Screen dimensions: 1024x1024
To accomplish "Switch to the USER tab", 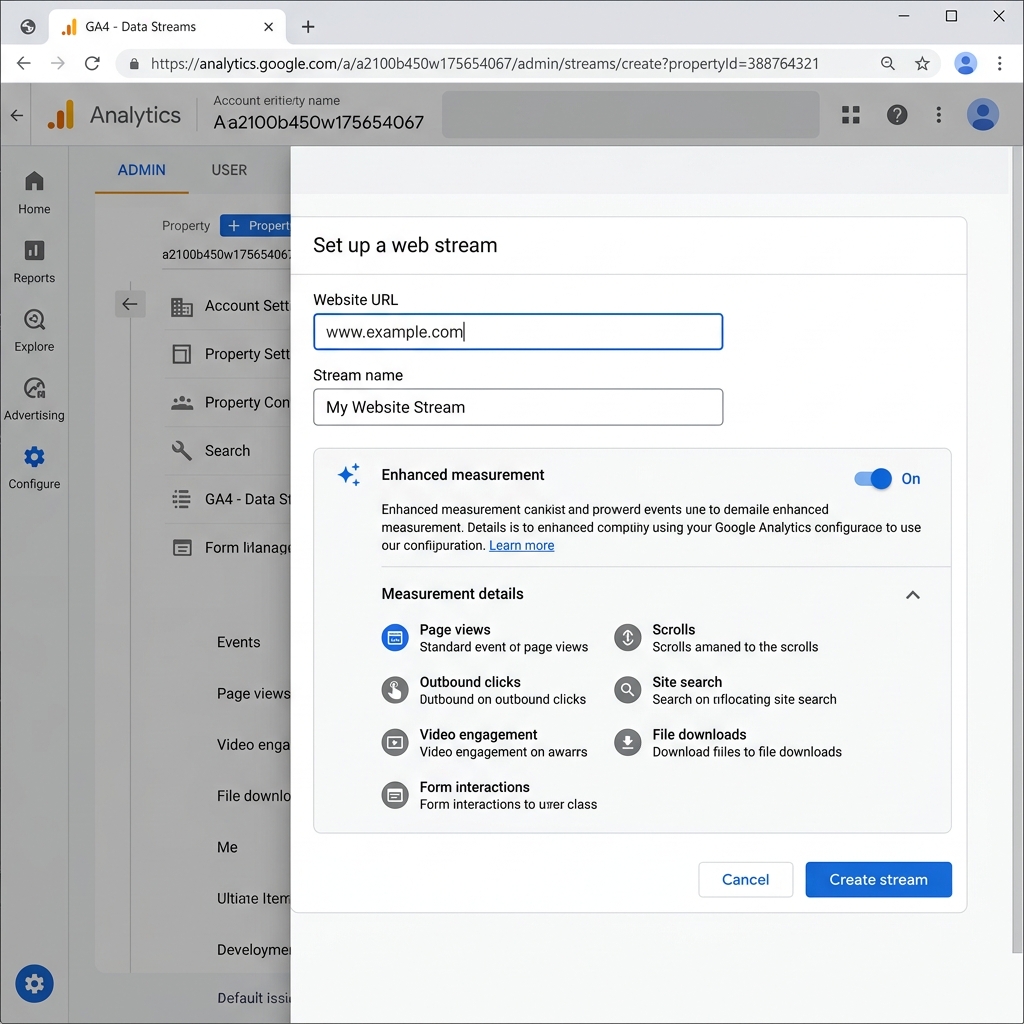I will [229, 170].
